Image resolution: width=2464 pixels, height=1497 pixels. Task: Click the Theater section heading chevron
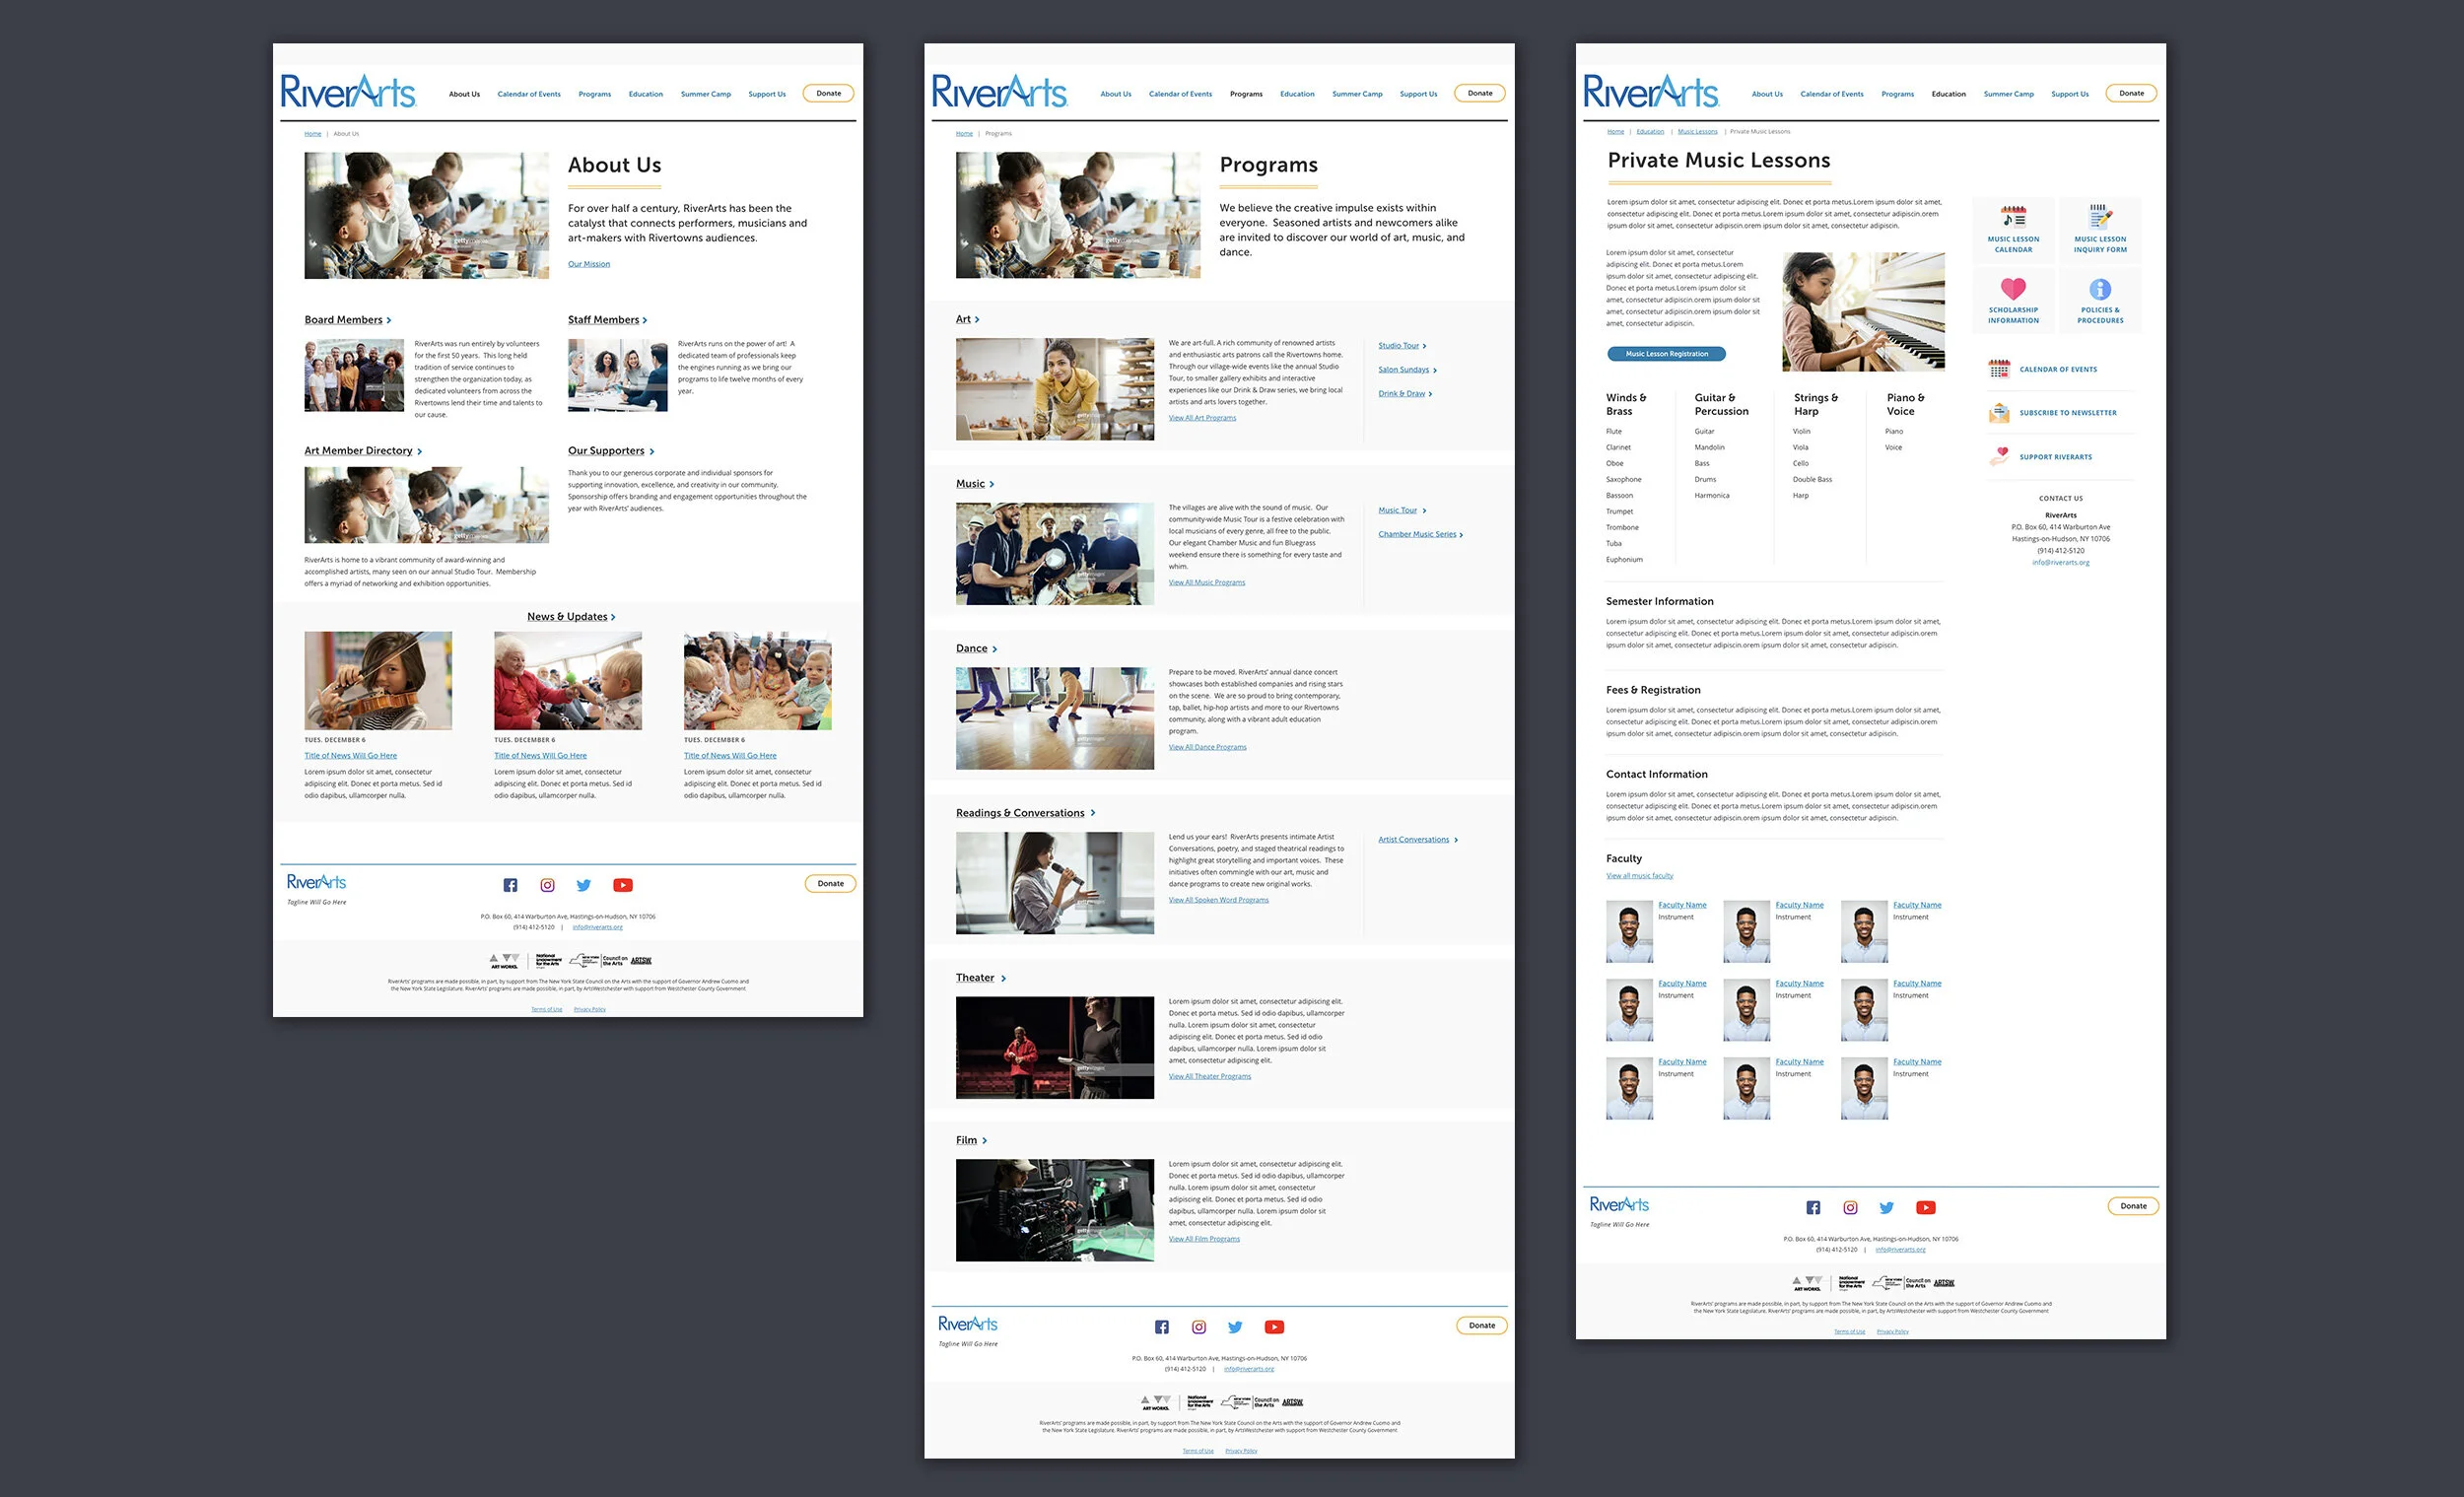coord(1003,978)
